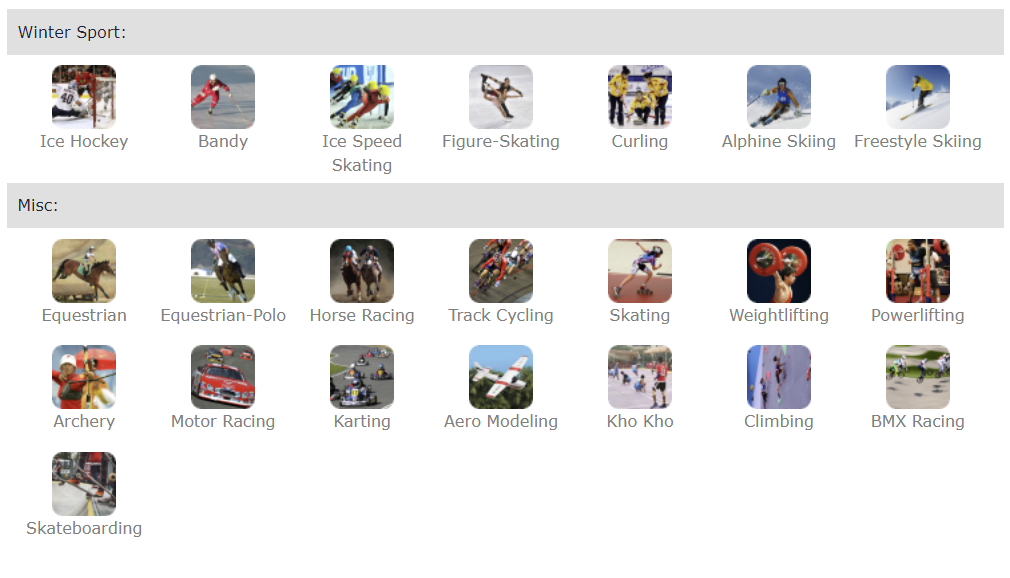Follow the Equestrian-Polo text link
1010x578 pixels.
[223, 315]
